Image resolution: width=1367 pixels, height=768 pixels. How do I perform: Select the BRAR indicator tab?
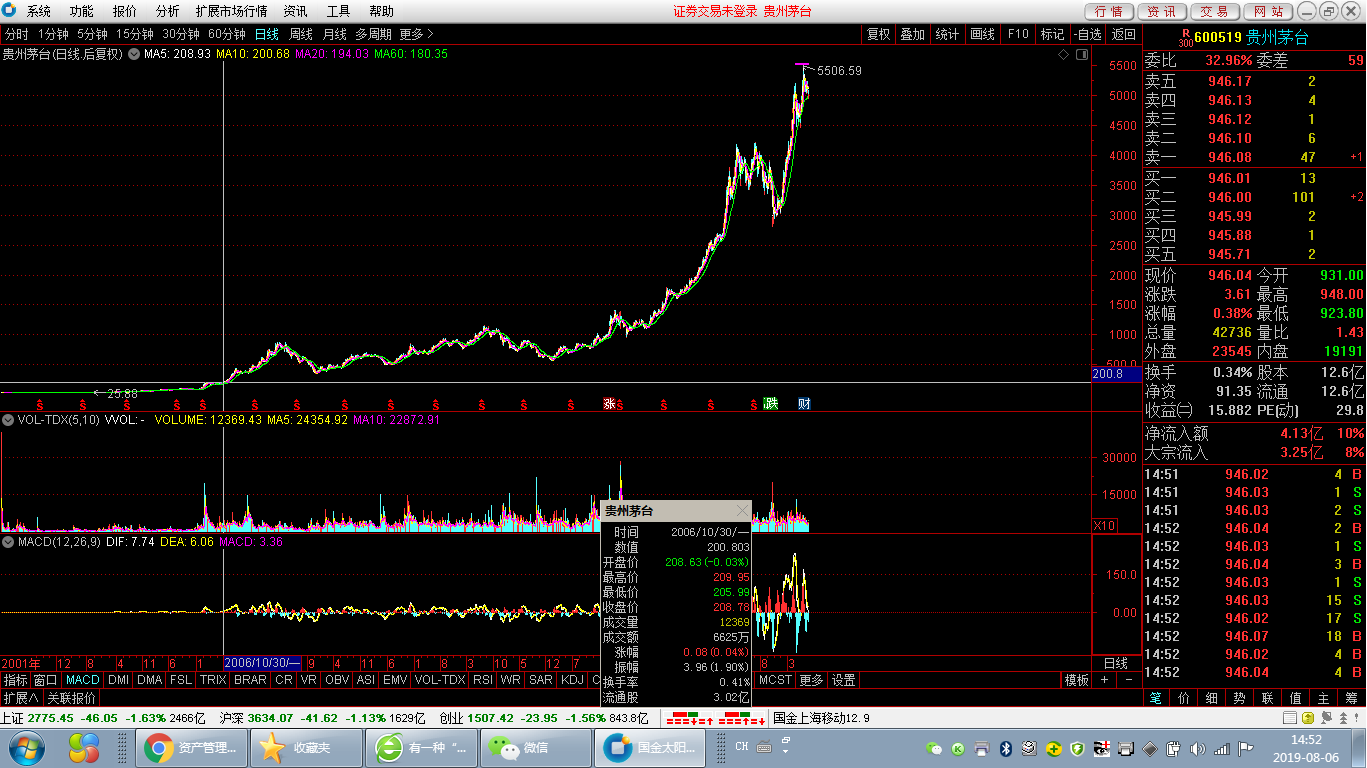click(x=250, y=680)
